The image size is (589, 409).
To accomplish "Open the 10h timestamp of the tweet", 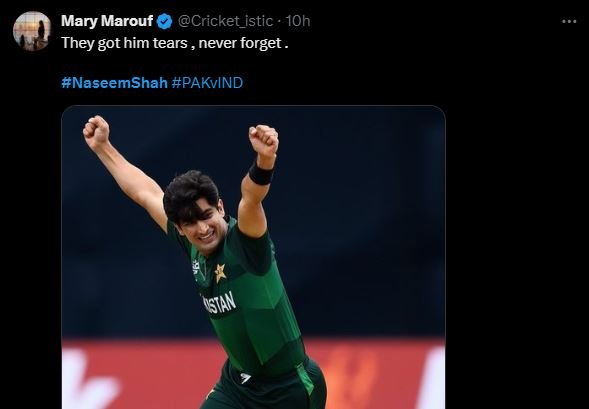I will coord(298,21).
